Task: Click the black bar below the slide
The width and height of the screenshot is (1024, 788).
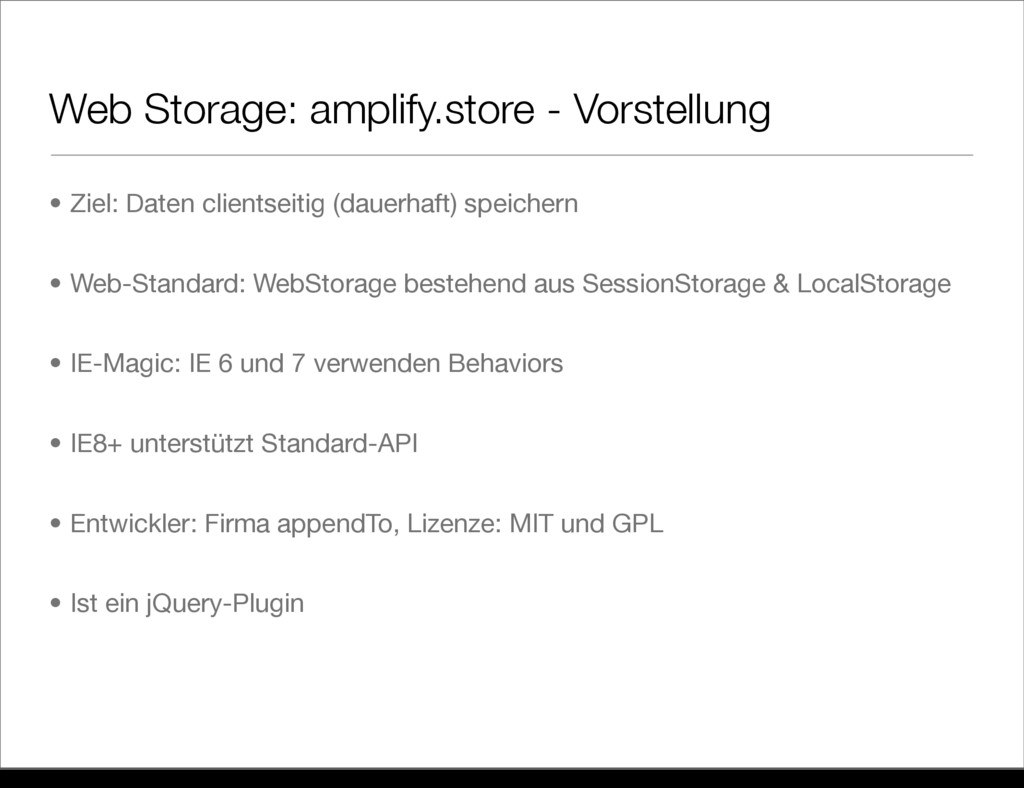Action: [x=512, y=778]
